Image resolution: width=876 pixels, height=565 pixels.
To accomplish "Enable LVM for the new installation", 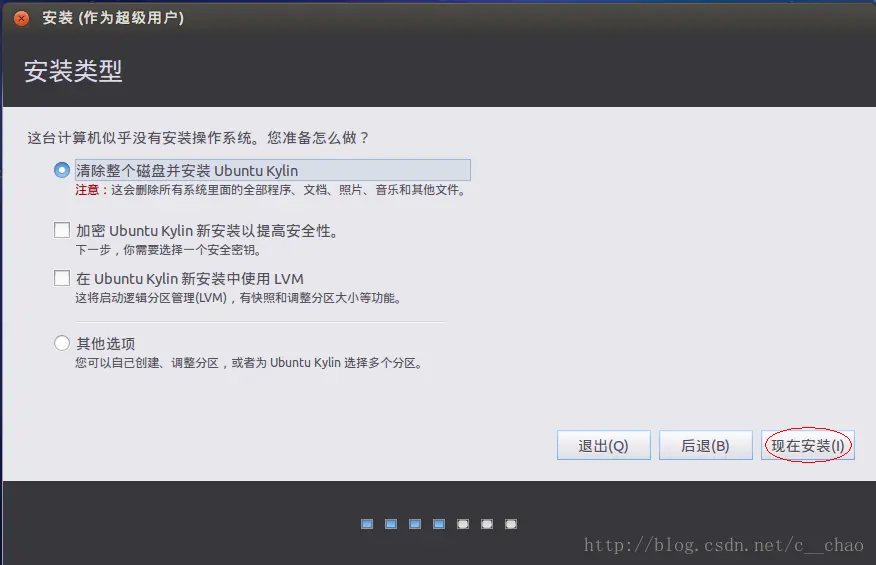I will [62, 278].
